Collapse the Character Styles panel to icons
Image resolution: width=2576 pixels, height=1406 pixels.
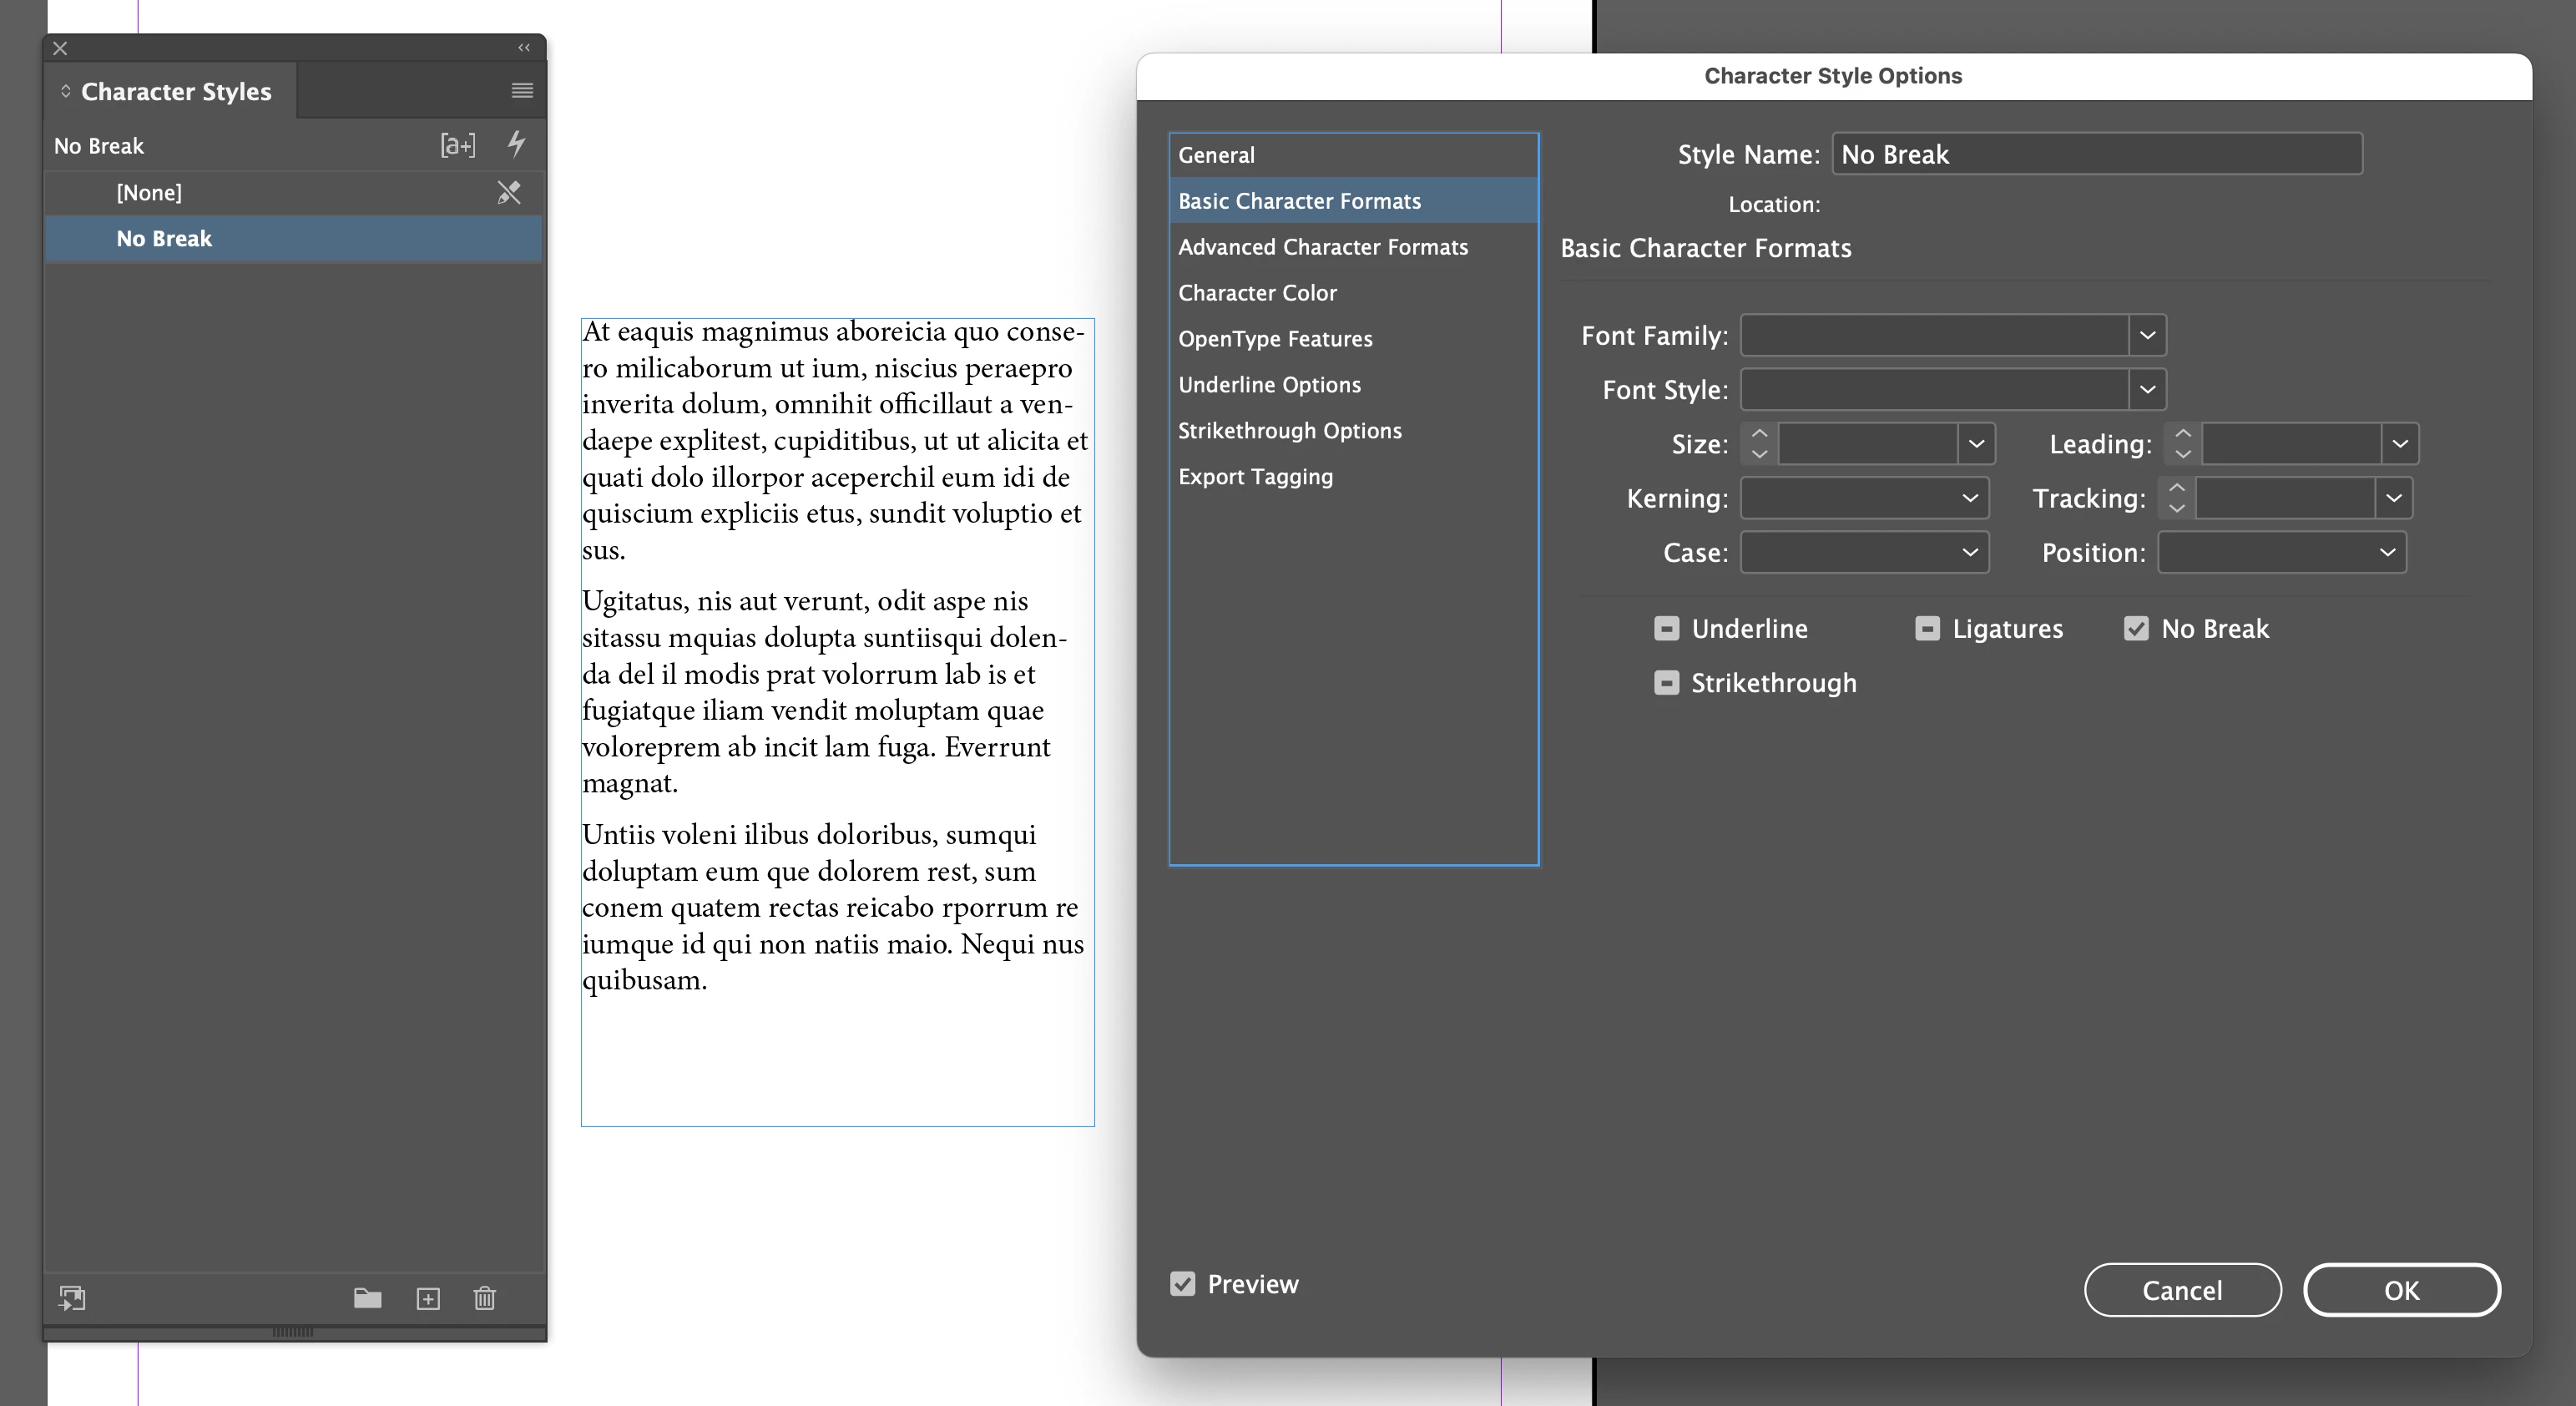tap(523, 48)
